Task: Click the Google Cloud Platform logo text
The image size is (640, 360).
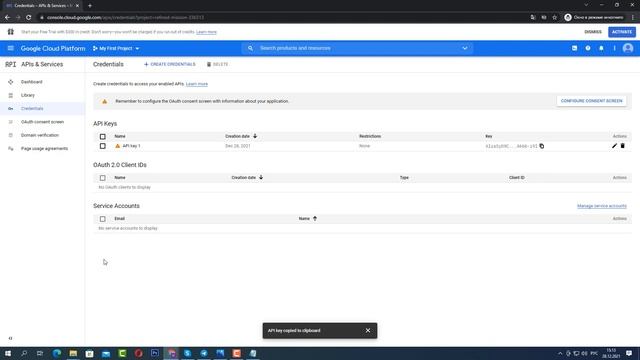Action: (x=53, y=48)
